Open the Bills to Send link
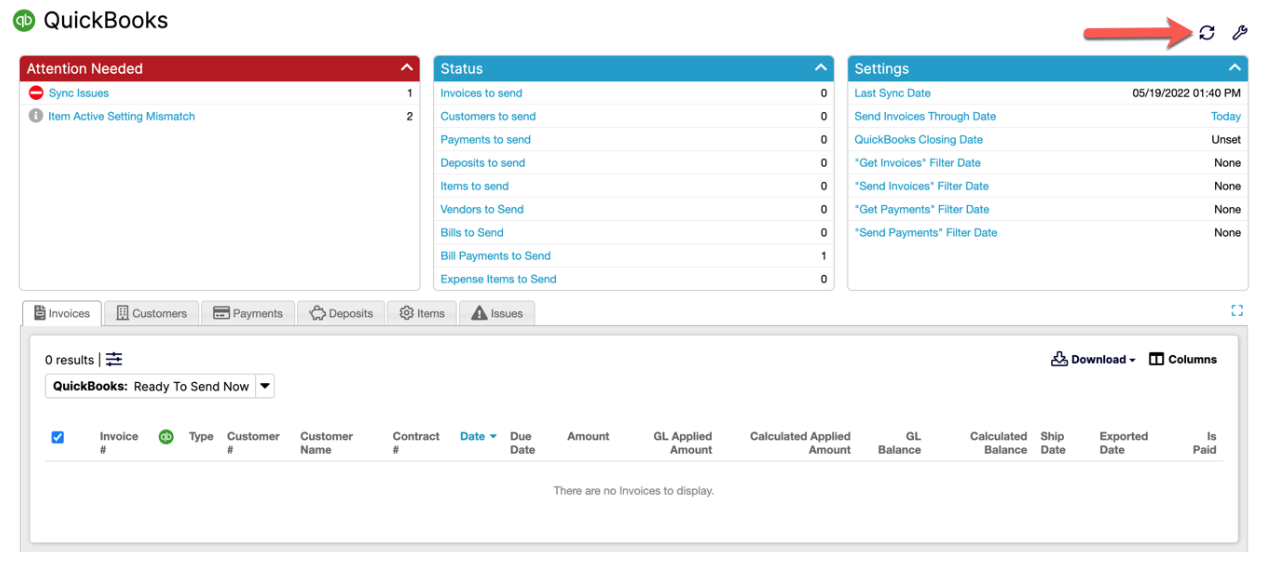This screenshot has width=1261, height=564. point(472,232)
